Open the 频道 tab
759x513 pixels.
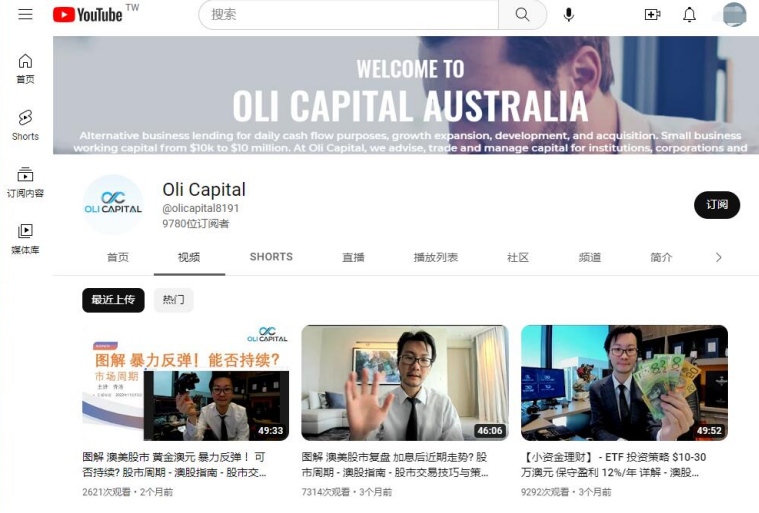point(590,257)
